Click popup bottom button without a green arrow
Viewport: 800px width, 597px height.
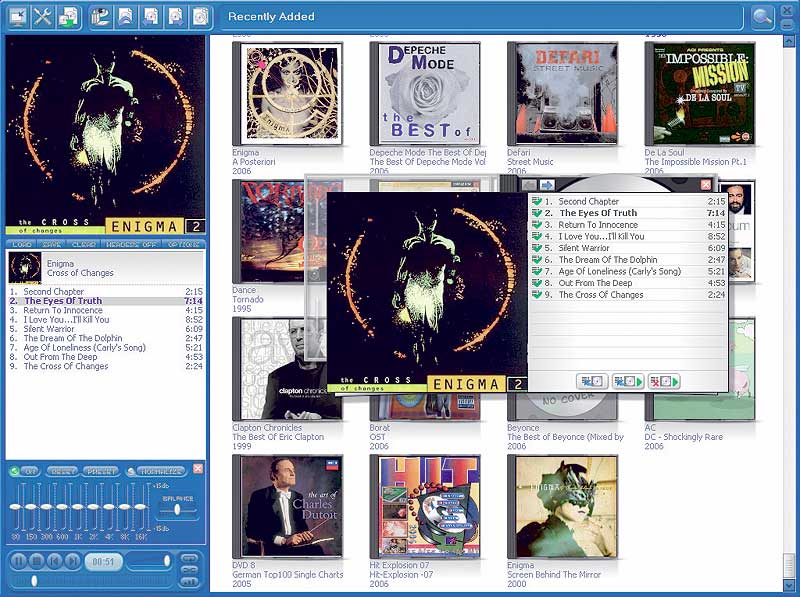click(x=592, y=381)
